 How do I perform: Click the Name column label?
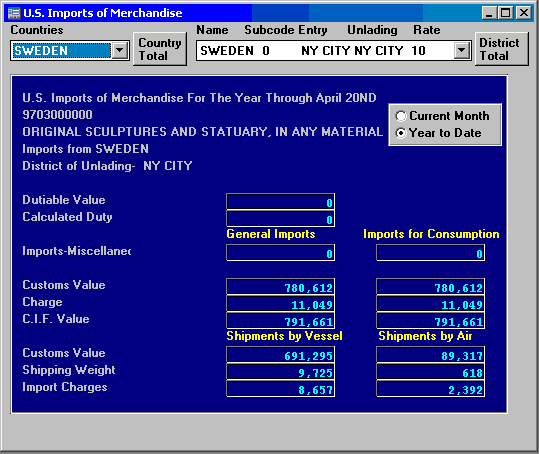tap(212, 30)
